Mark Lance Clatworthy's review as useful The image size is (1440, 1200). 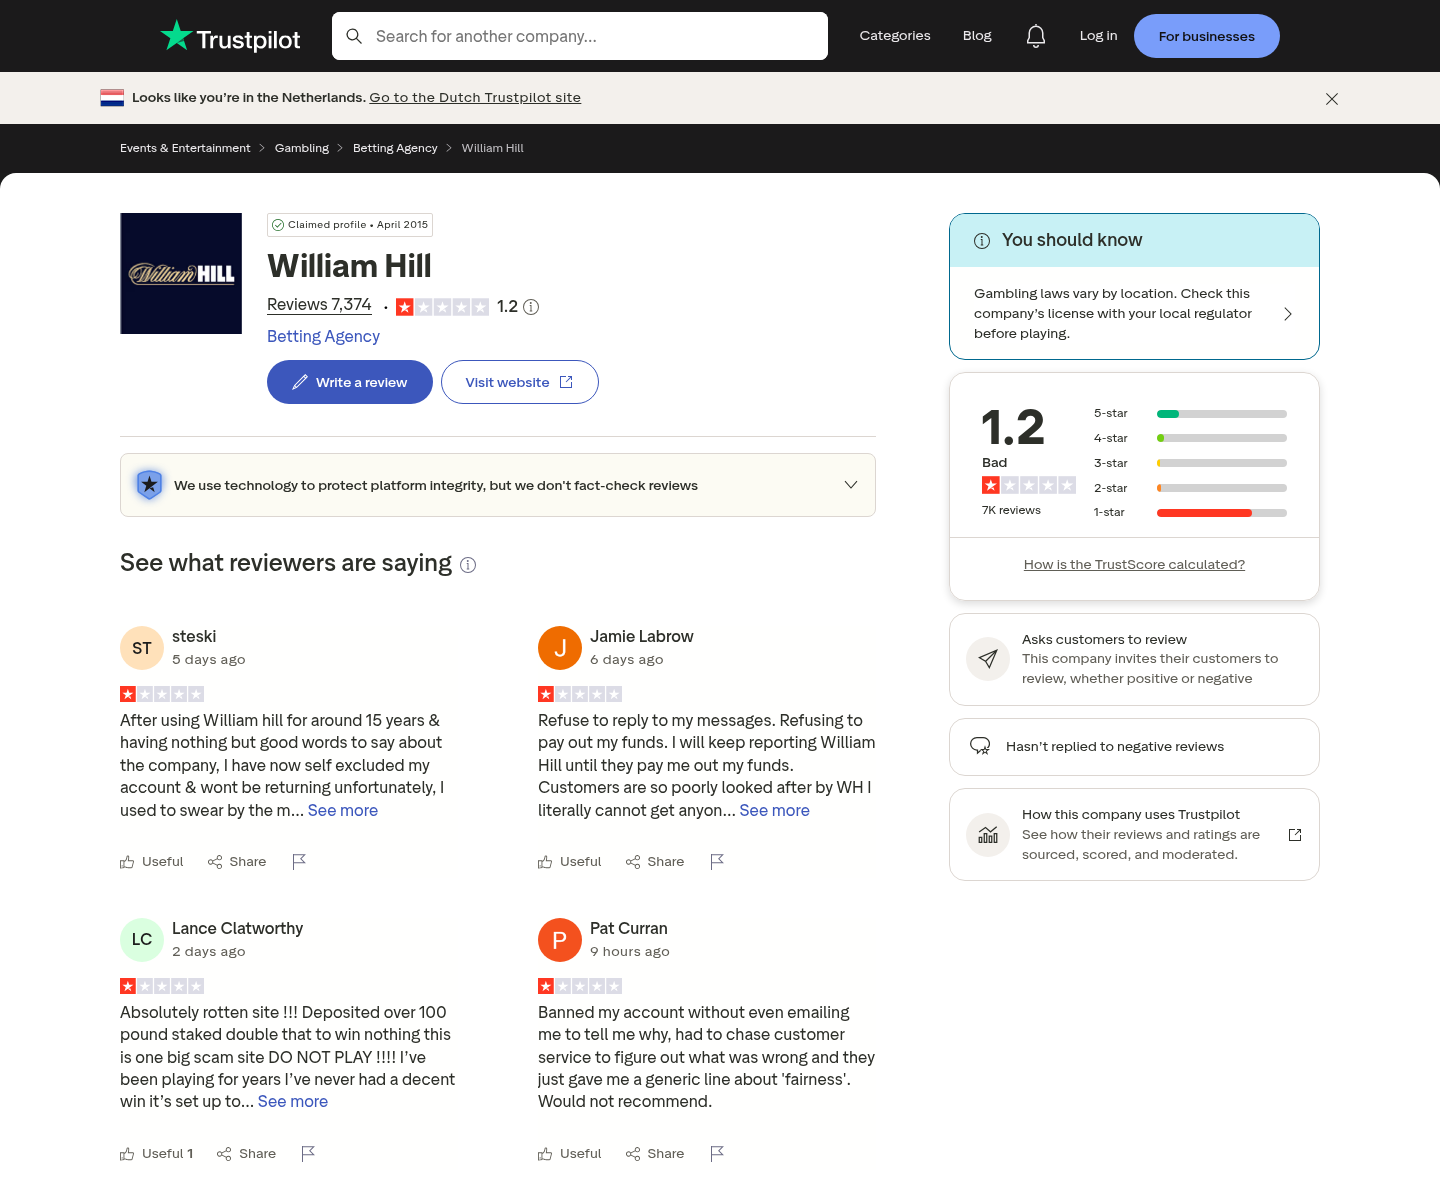pyautogui.click(x=157, y=1154)
